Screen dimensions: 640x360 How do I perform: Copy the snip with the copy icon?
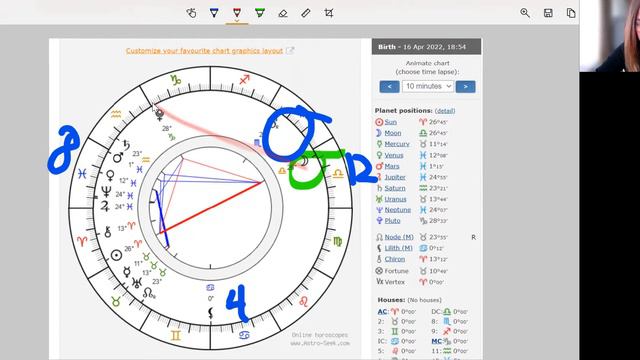point(571,13)
